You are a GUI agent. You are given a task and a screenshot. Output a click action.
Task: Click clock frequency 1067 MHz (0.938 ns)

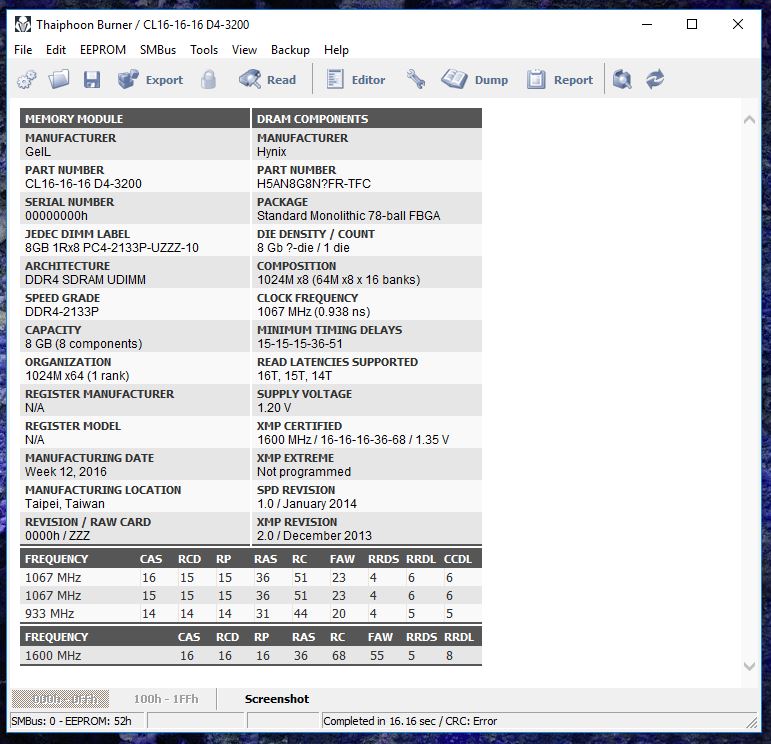coord(314,311)
